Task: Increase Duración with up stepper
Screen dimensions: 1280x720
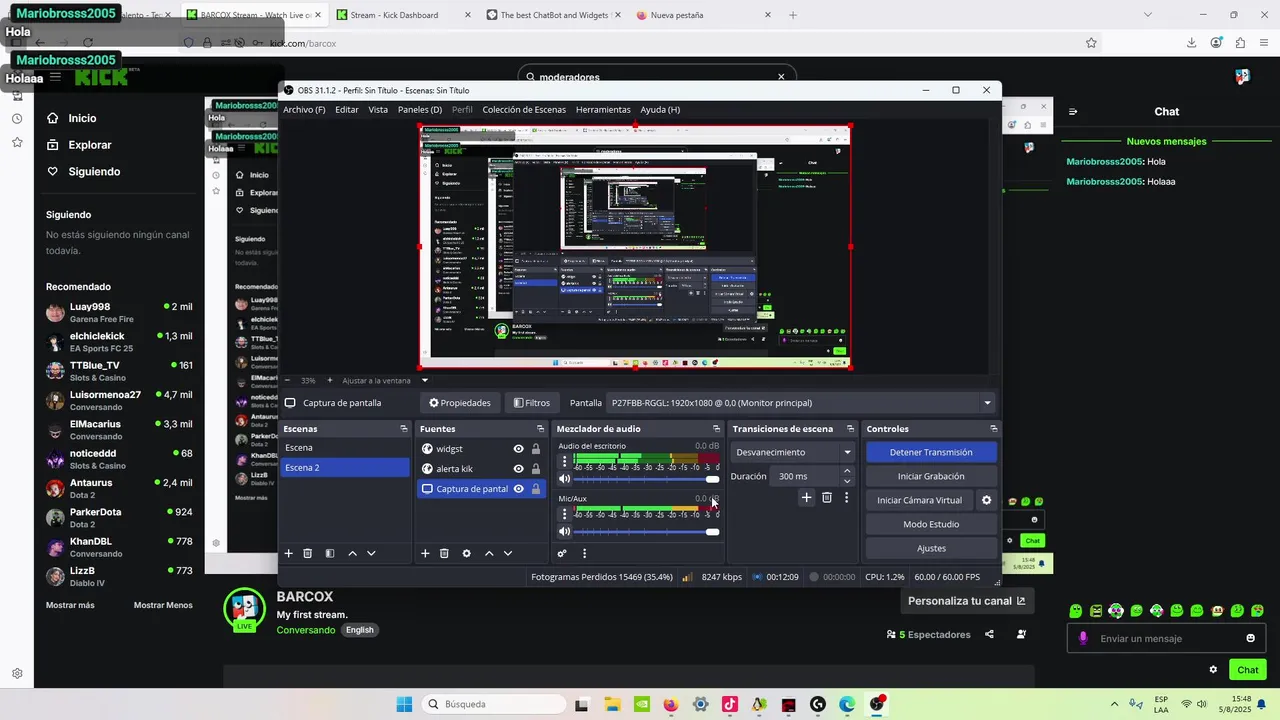Action: 848,471
